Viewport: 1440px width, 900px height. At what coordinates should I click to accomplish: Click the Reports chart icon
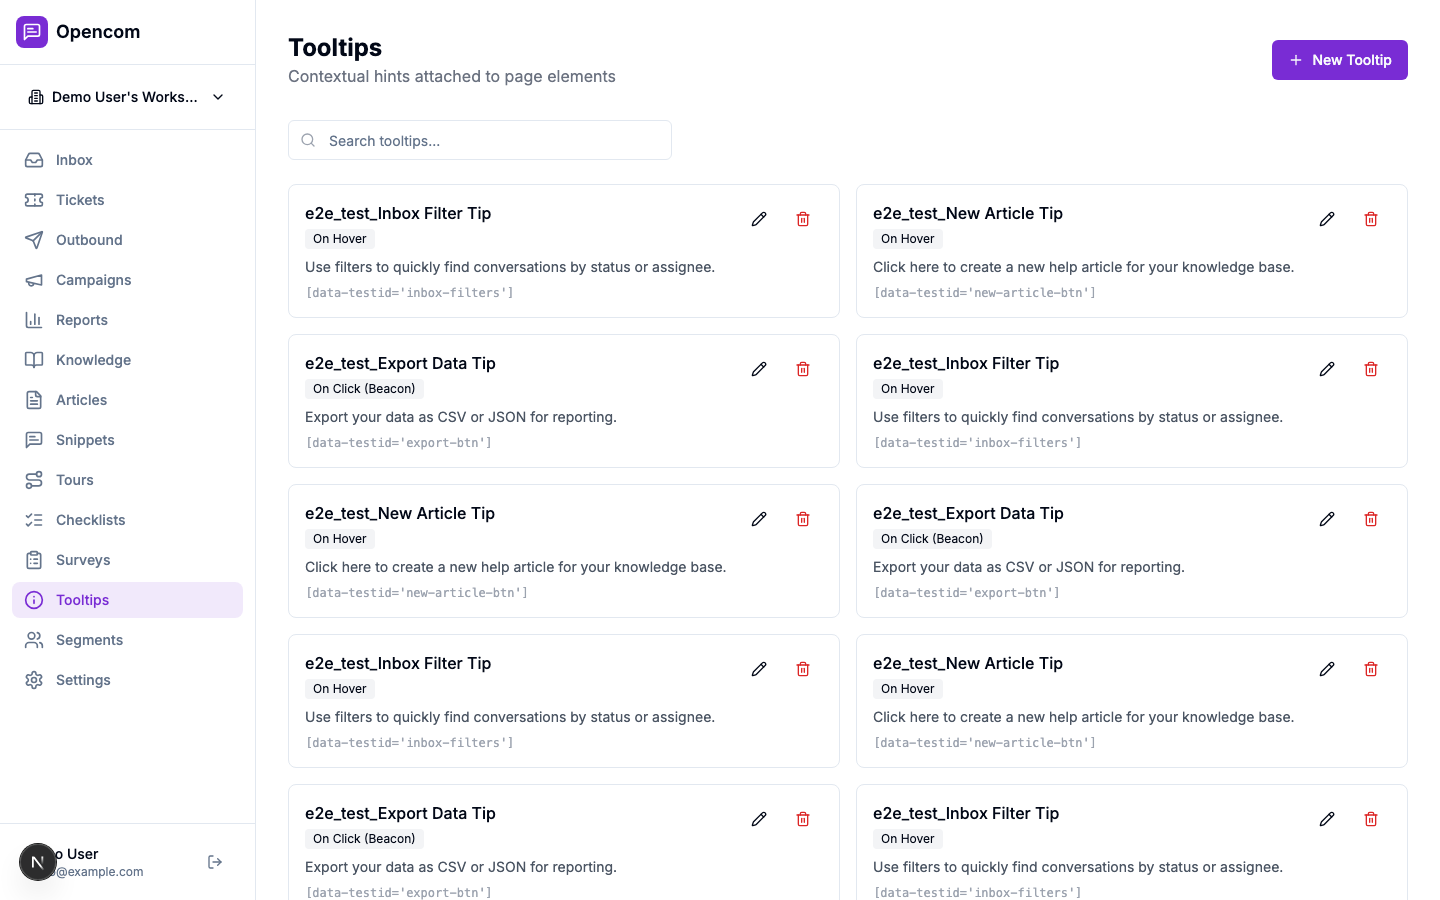33,320
